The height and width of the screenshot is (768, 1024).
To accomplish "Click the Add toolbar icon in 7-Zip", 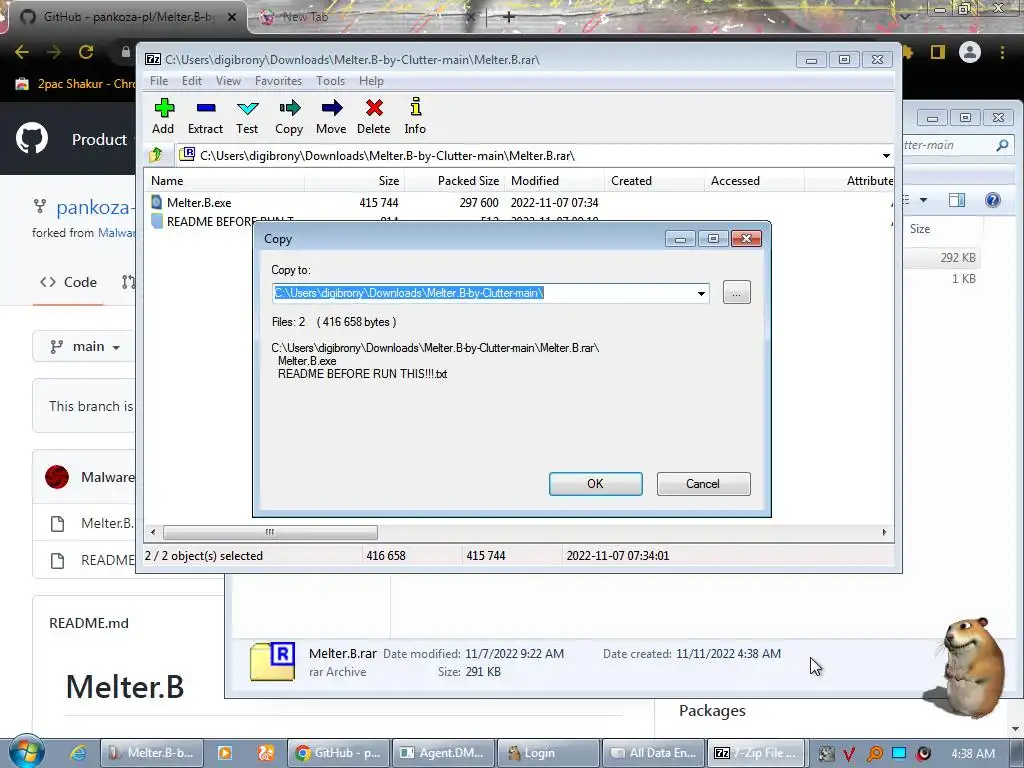I will click(163, 116).
